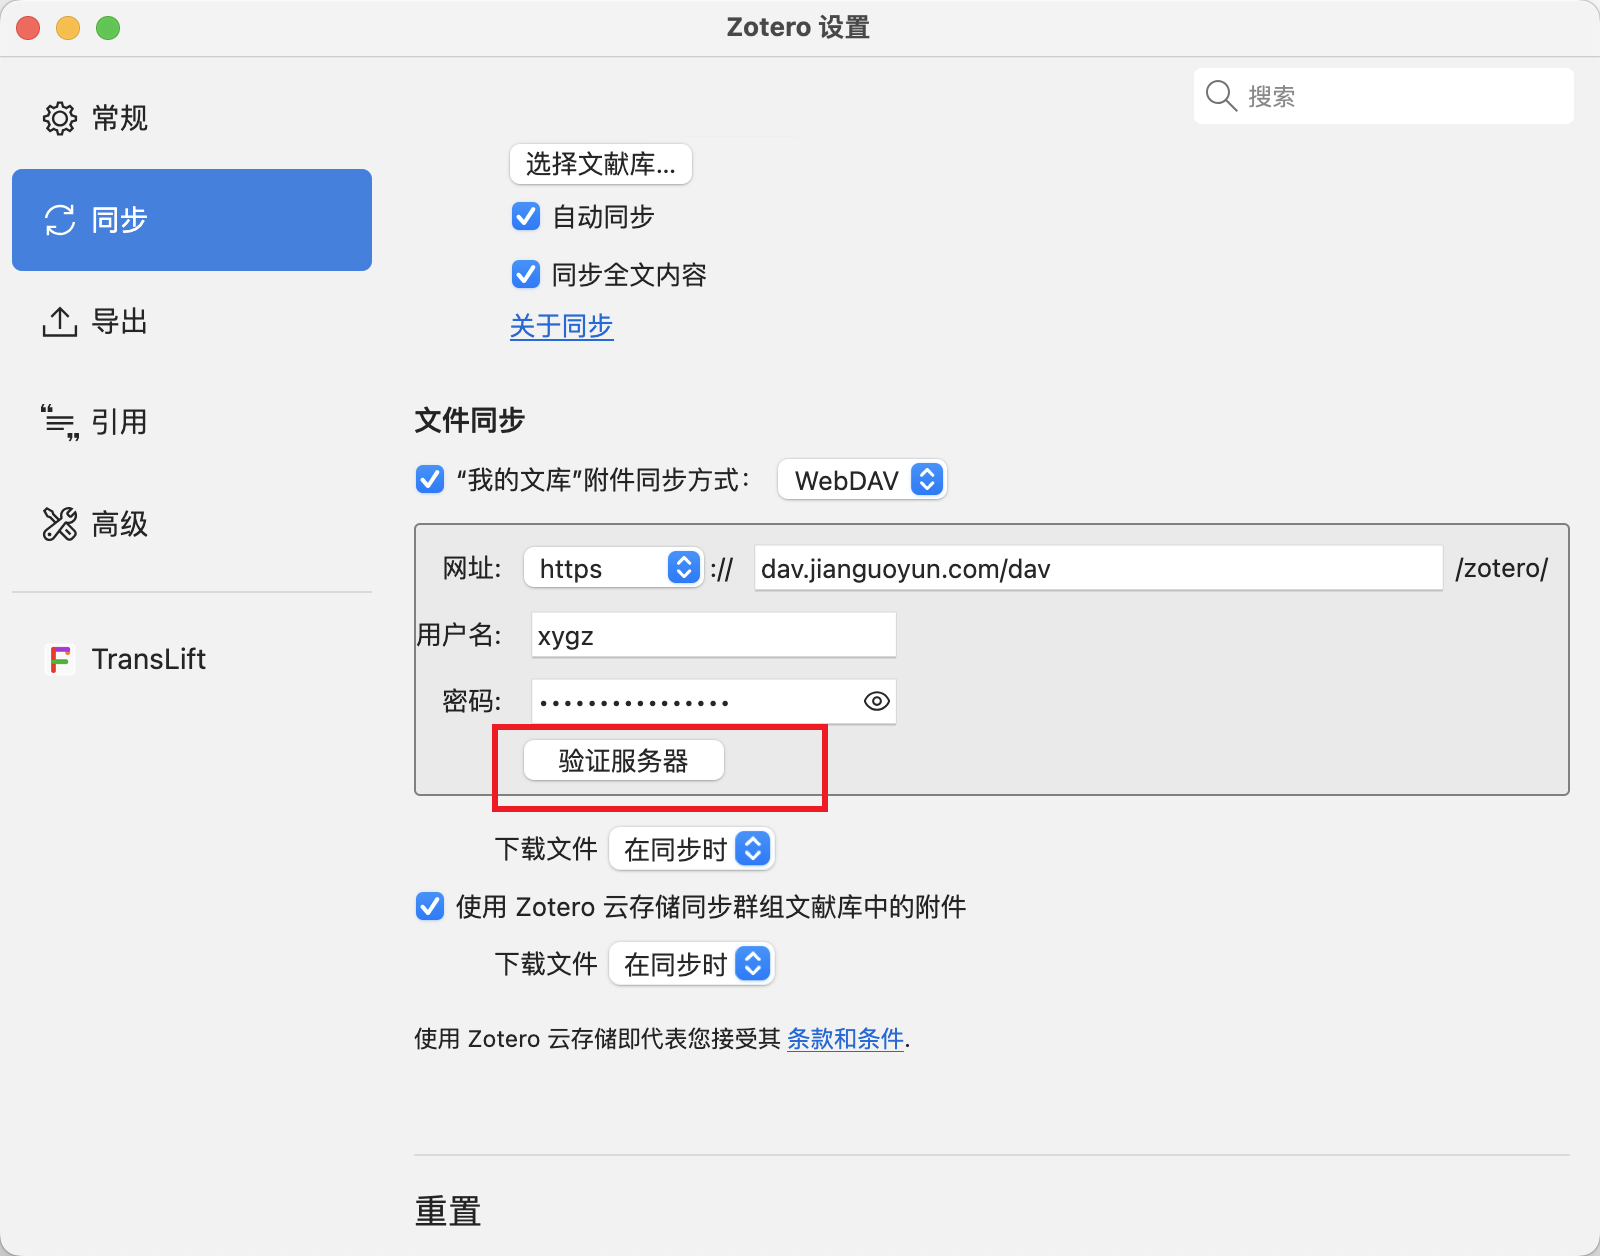Switch to the 导出 settings pane
This screenshot has height=1256, width=1600.
click(119, 322)
